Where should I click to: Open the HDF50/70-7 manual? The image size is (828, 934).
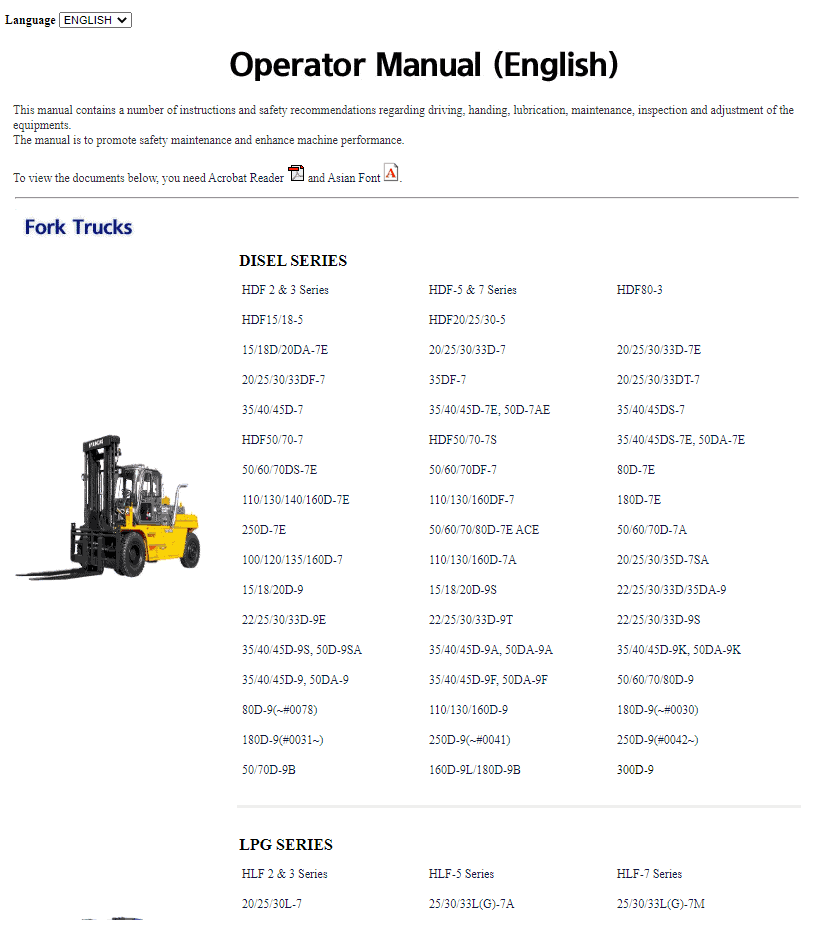click(272, 440)
